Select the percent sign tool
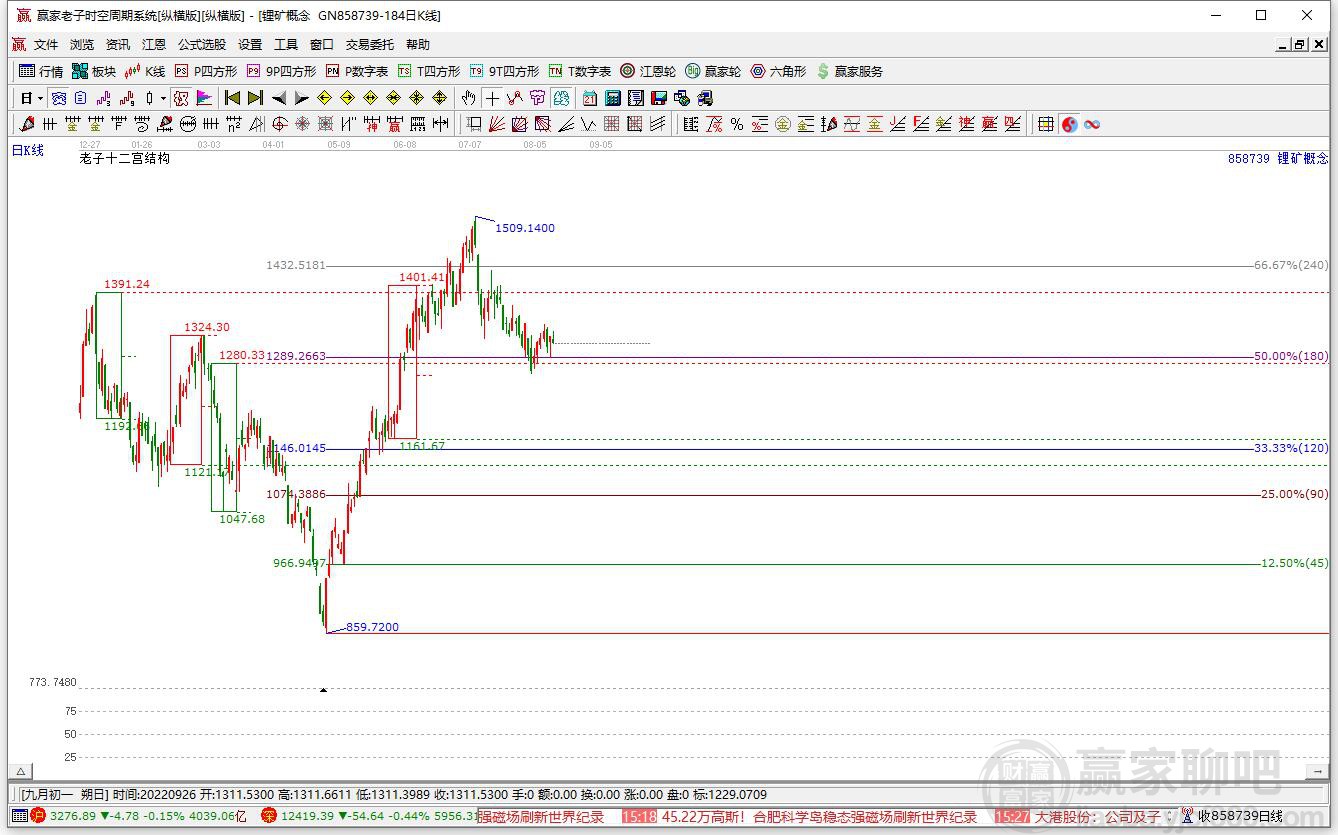 [737, 124]
